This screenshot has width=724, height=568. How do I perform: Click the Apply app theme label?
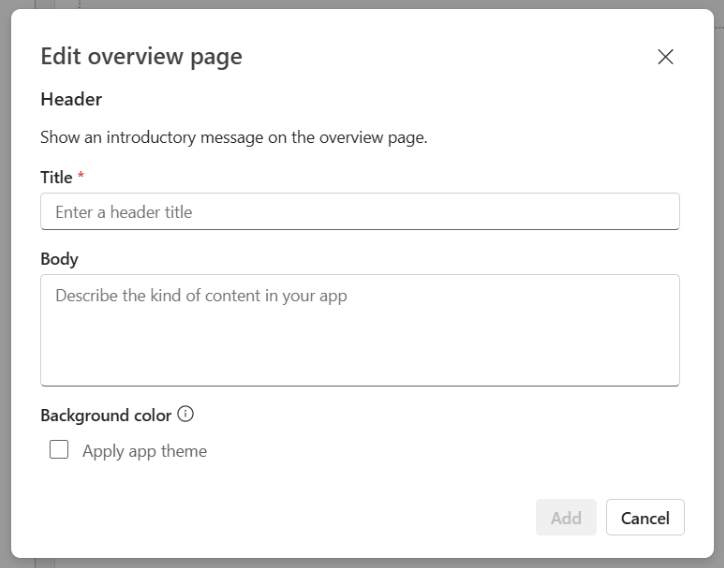click(x=145, y=451)
